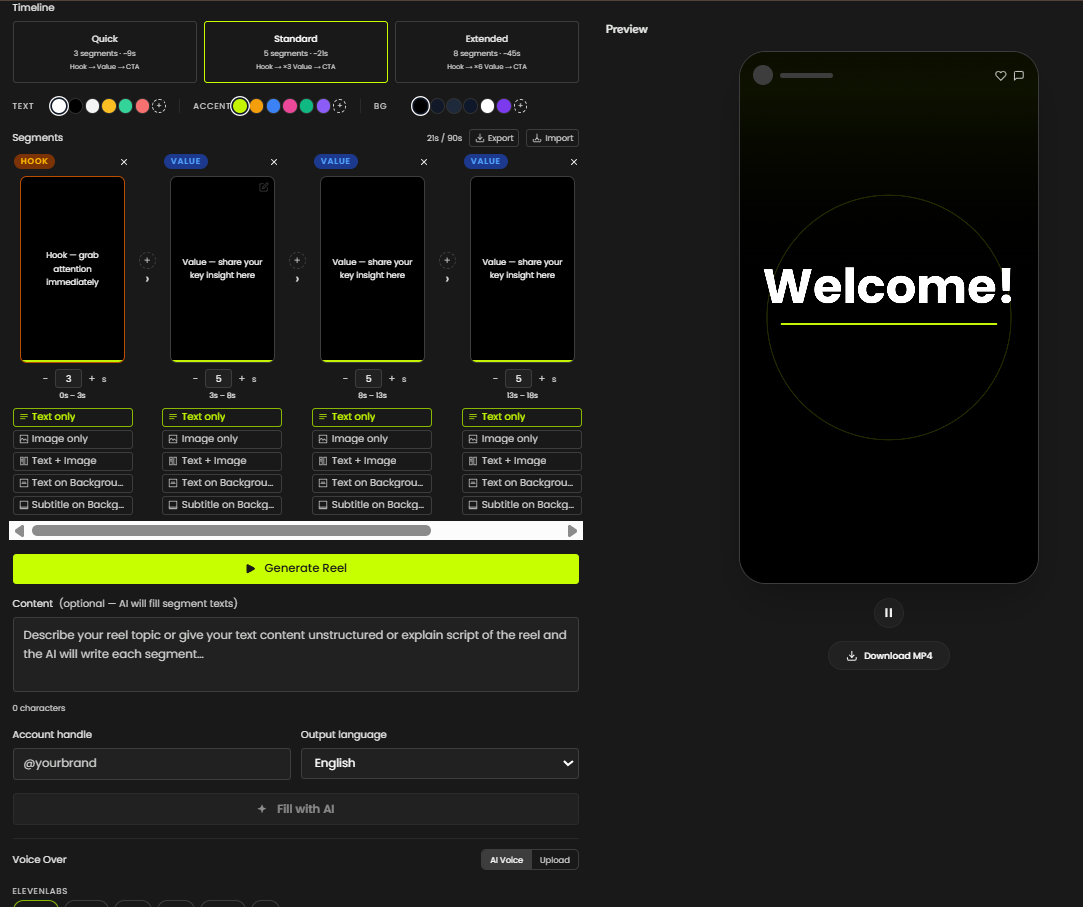
Task: Add a custom text color
Action: click(x=159, y=106)
